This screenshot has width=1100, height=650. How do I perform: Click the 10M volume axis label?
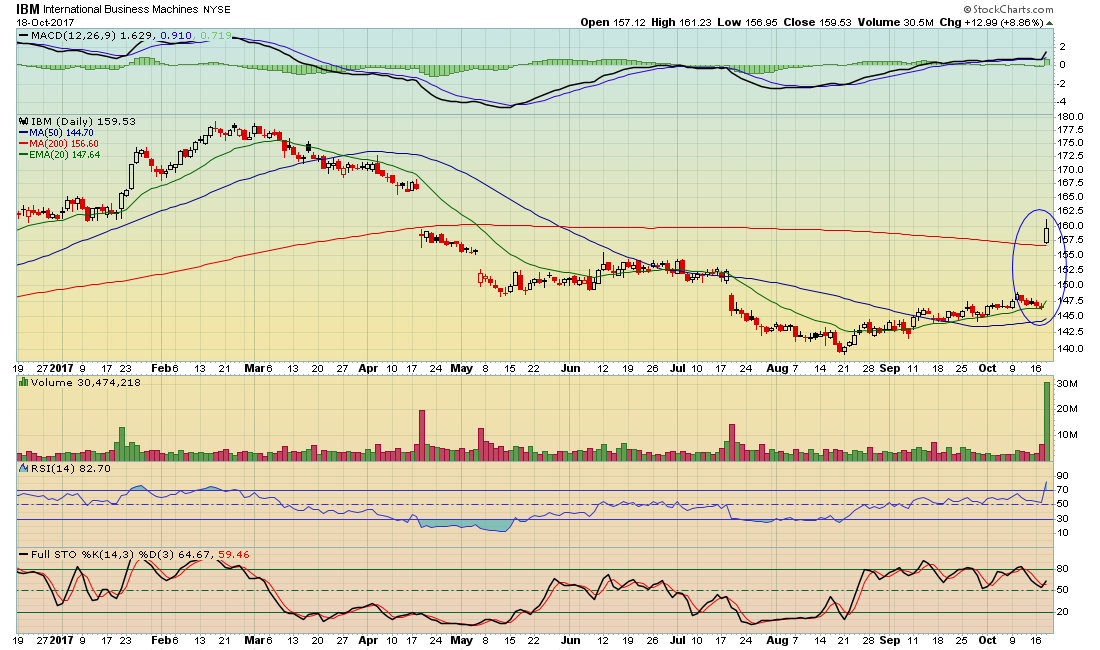point(1067,435)
